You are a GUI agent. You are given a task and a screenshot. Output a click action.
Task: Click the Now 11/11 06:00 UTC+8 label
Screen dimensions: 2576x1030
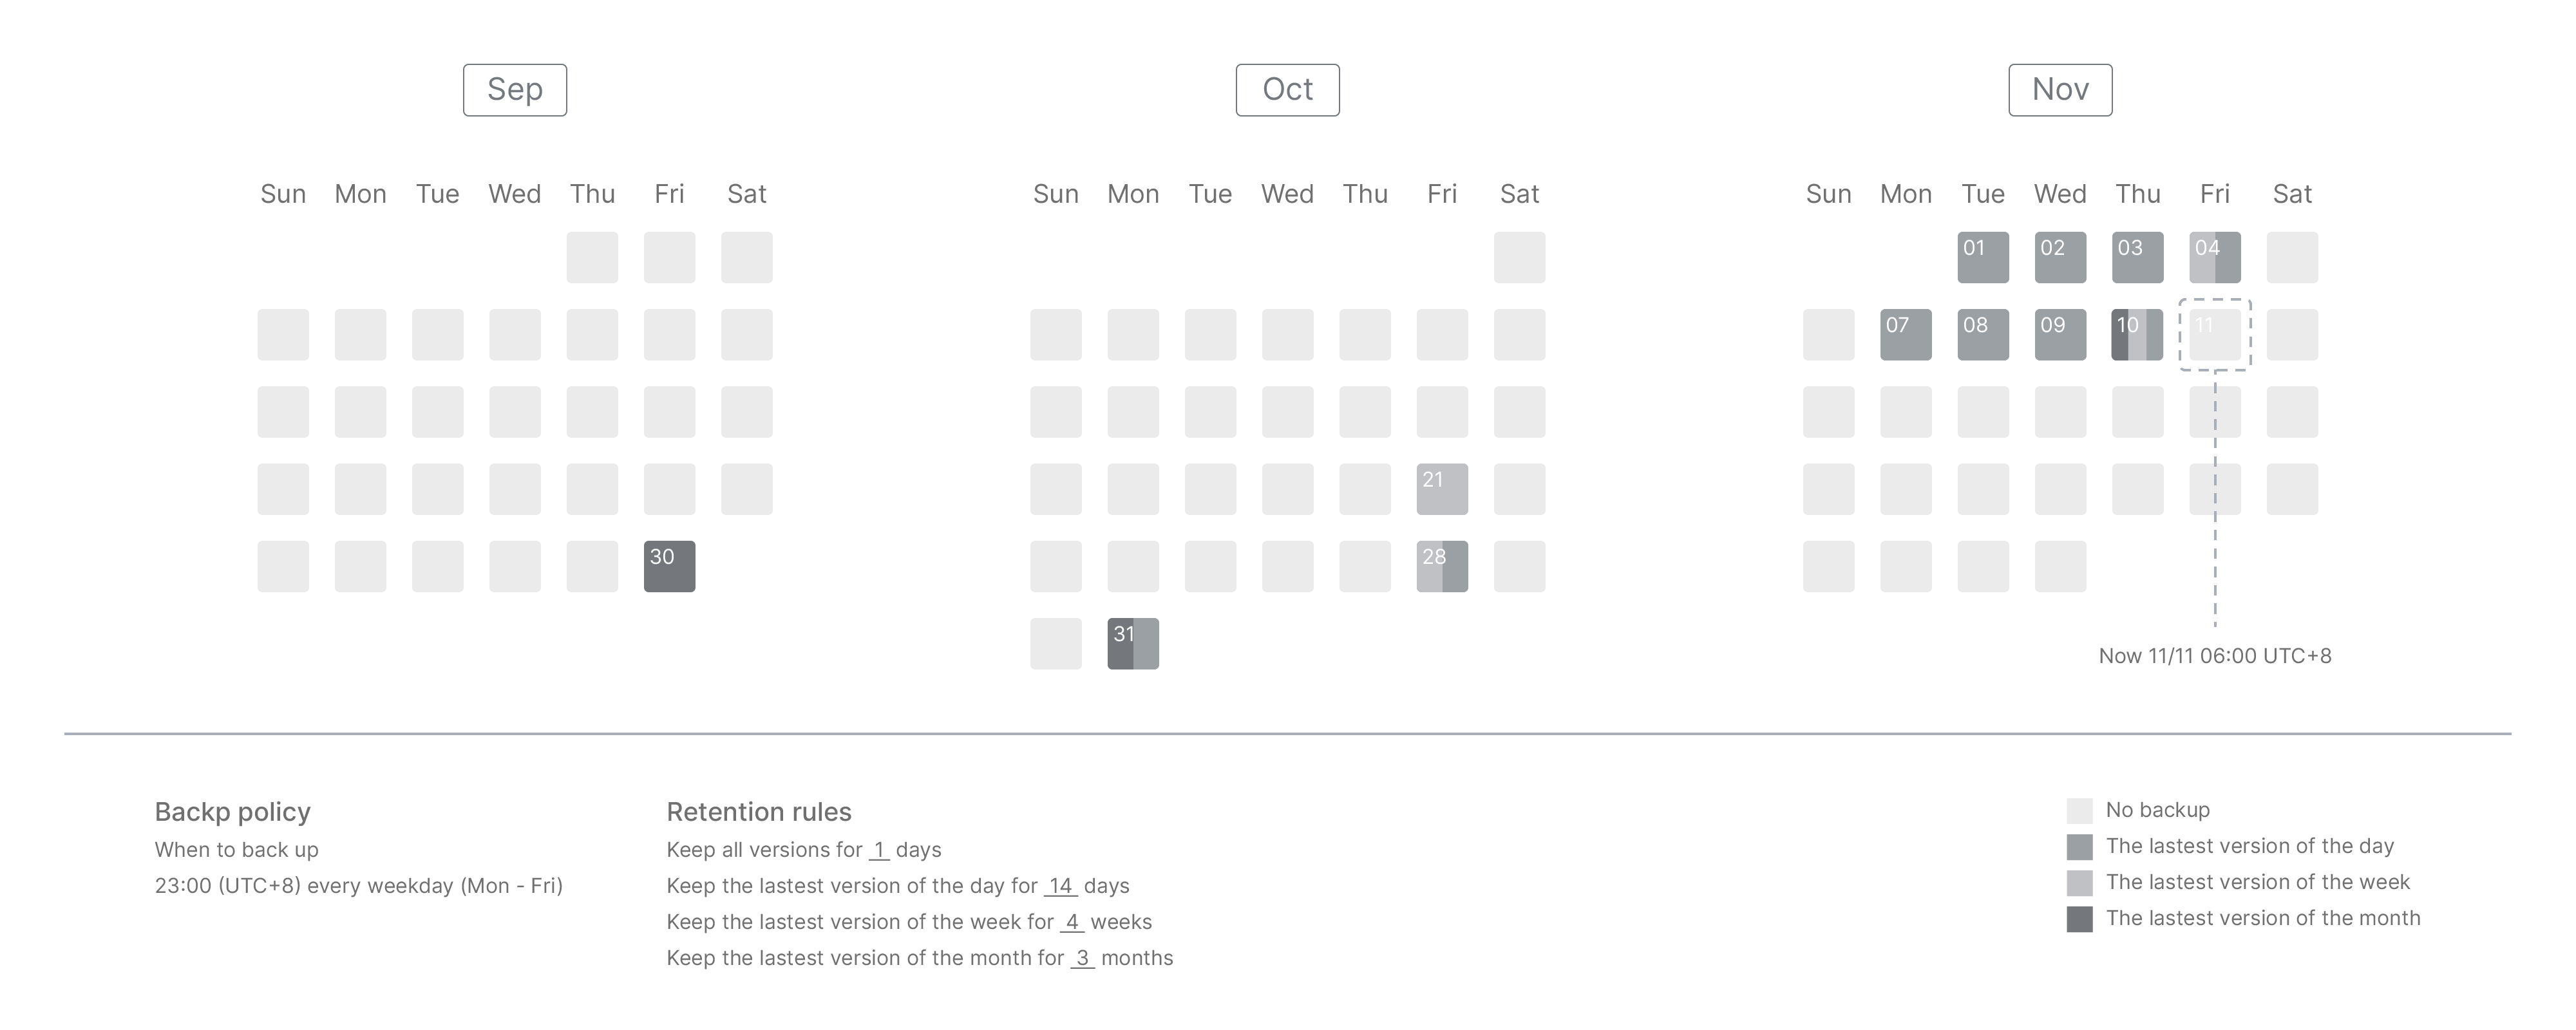coord(2214,656)
